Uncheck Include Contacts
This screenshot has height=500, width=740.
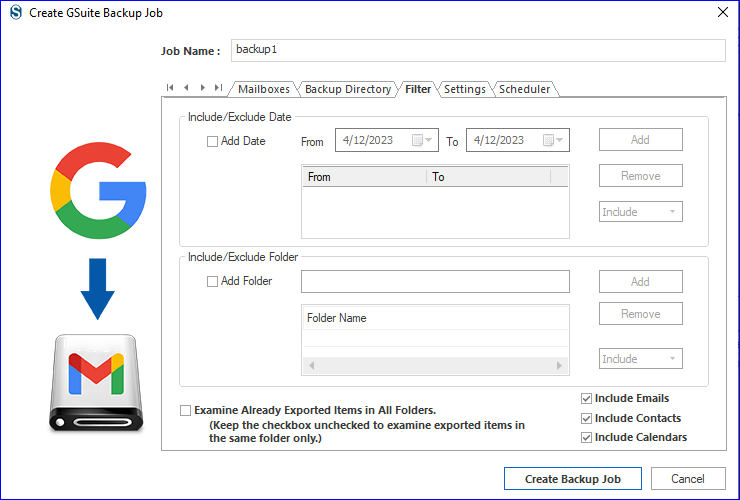pyautogui.click(x=586, y=418)
